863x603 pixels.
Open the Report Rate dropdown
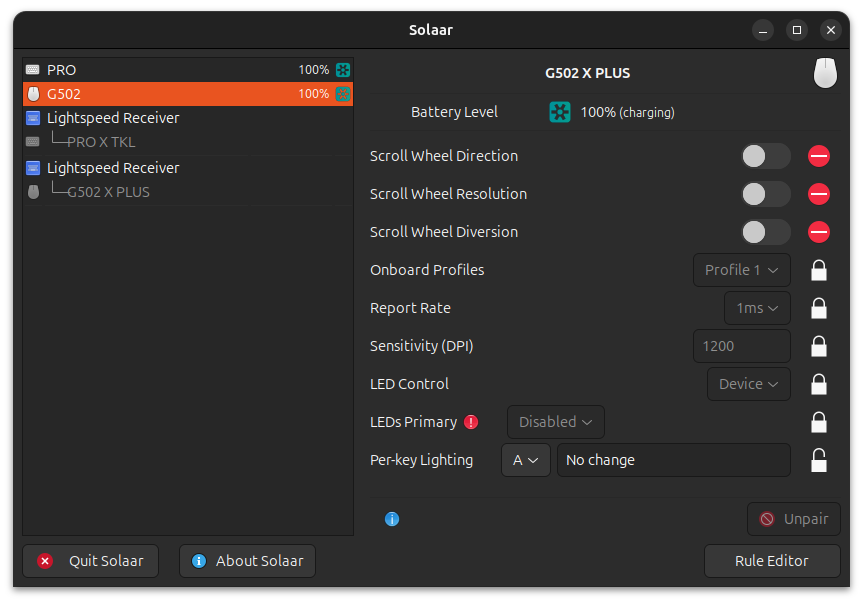coord(757,308)
